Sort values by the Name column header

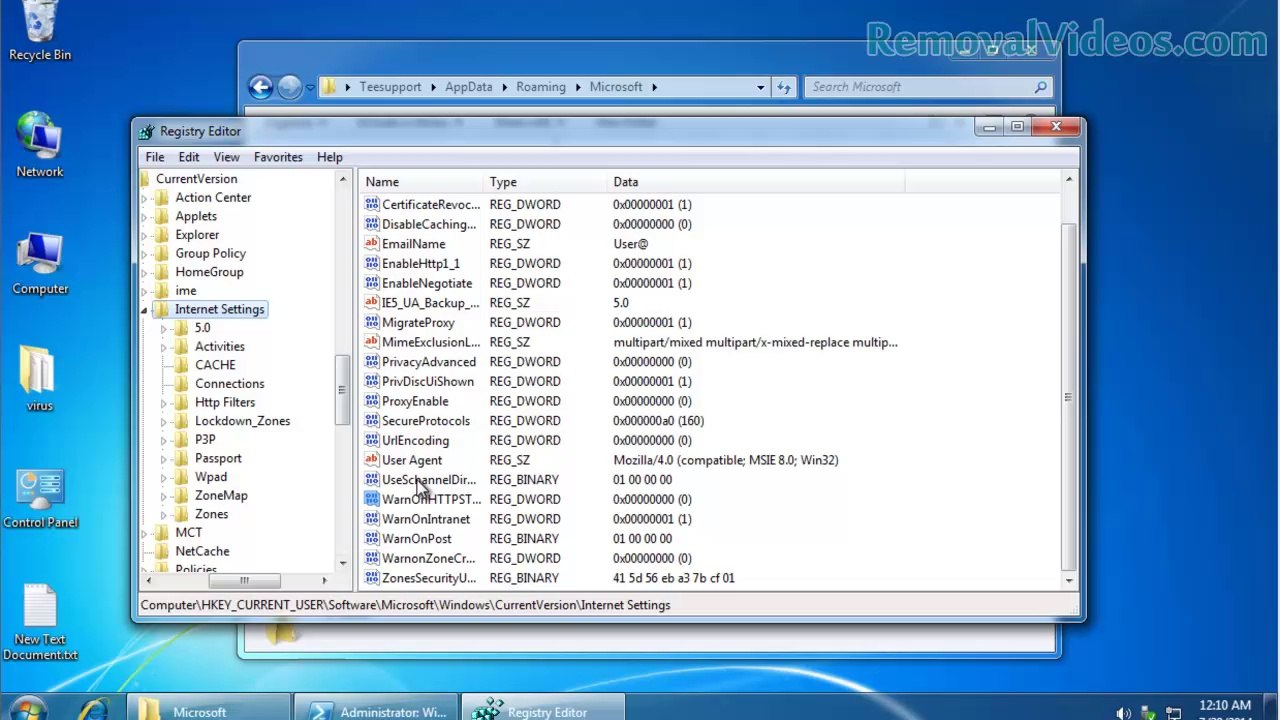click(421, 182)
